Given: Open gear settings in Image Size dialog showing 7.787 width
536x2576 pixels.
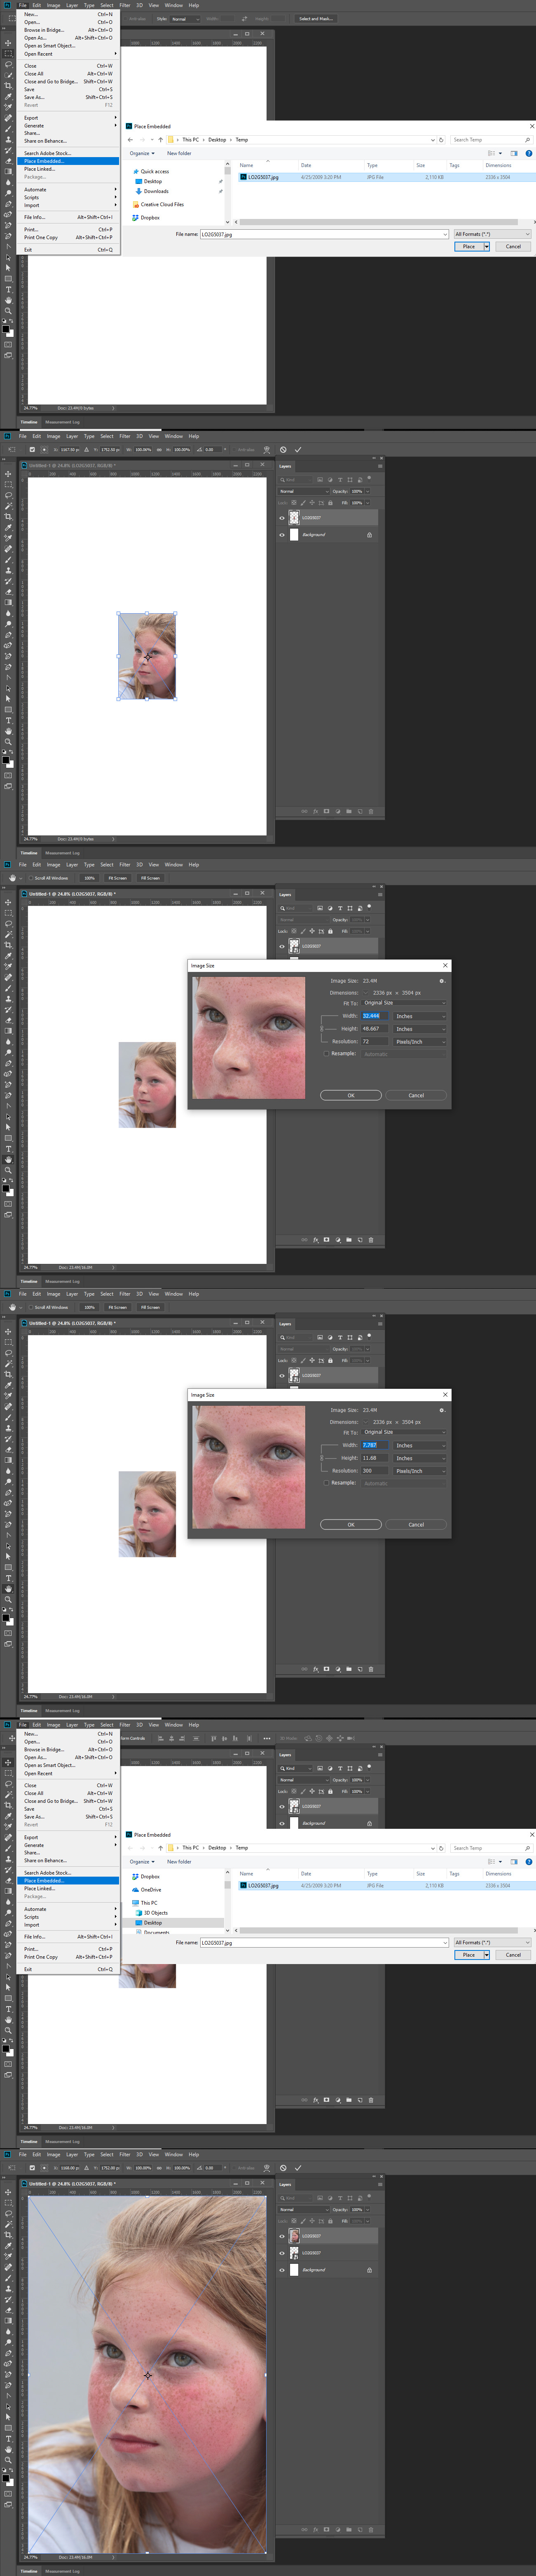Looking at the screenshot, I should pos(442,1410).
